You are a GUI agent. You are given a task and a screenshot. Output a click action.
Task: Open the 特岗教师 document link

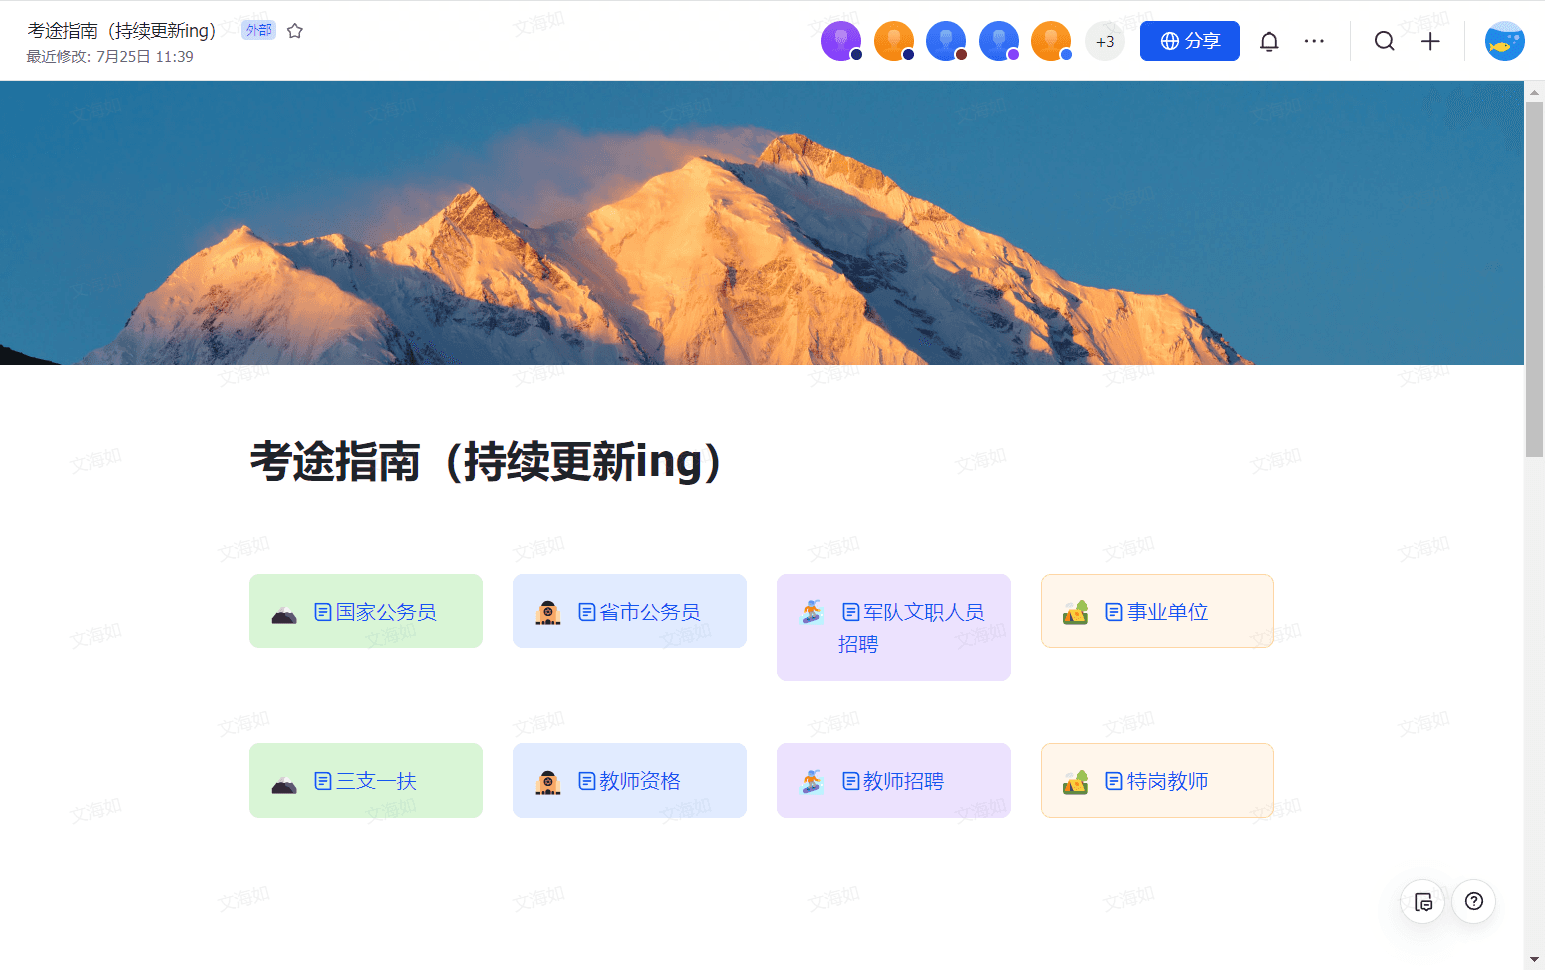coord(1157,781)
